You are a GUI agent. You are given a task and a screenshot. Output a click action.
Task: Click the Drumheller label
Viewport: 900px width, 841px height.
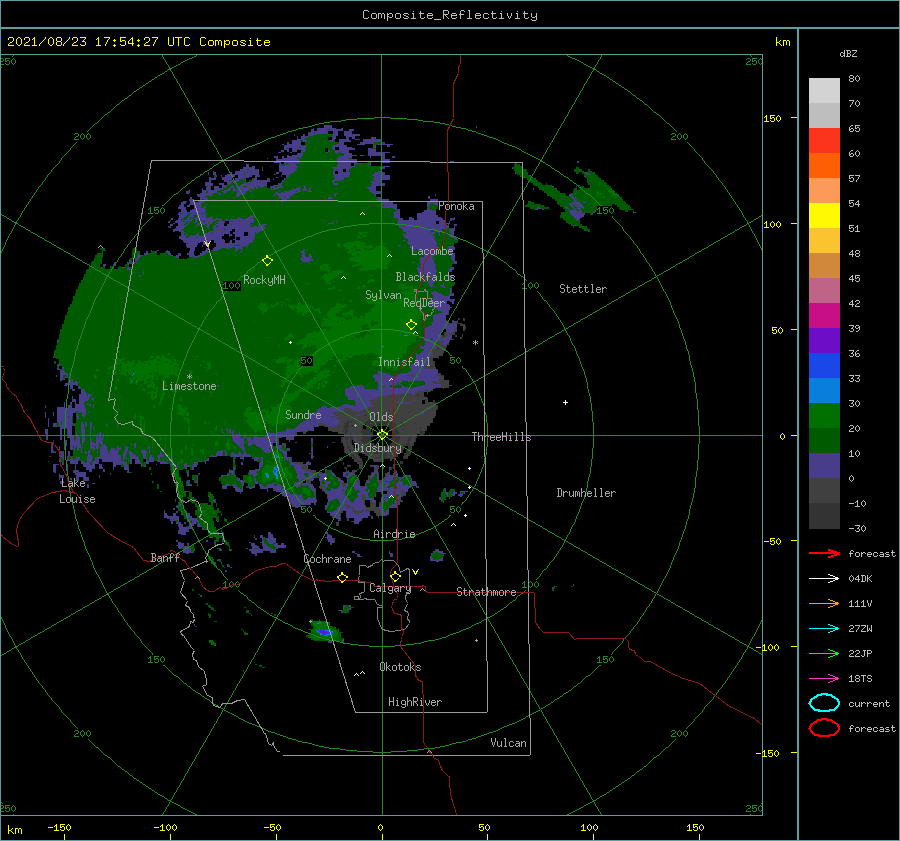click(x=586, y=493)
